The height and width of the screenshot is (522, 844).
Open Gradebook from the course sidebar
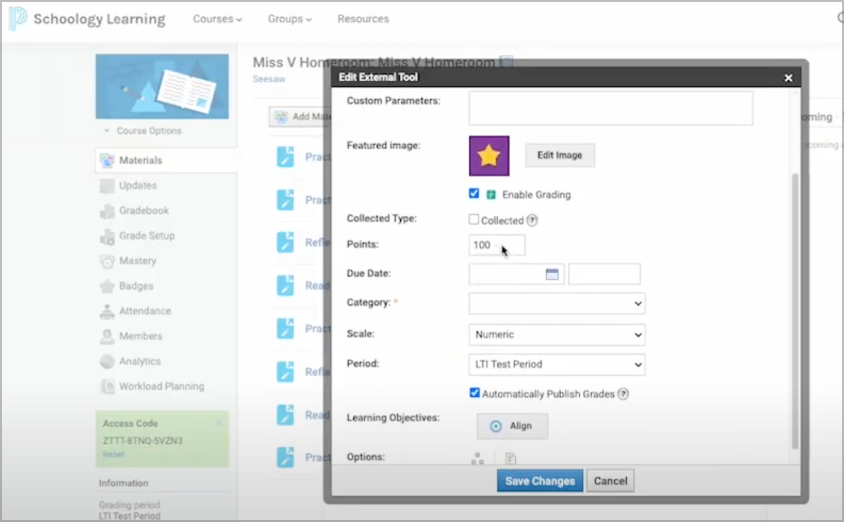click(x=143, y=211)
